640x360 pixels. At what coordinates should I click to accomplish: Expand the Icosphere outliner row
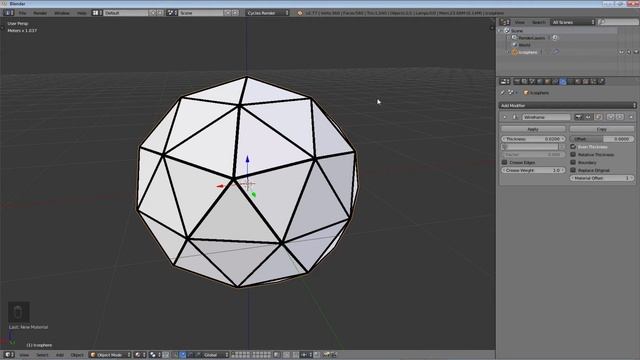[509, 52]
